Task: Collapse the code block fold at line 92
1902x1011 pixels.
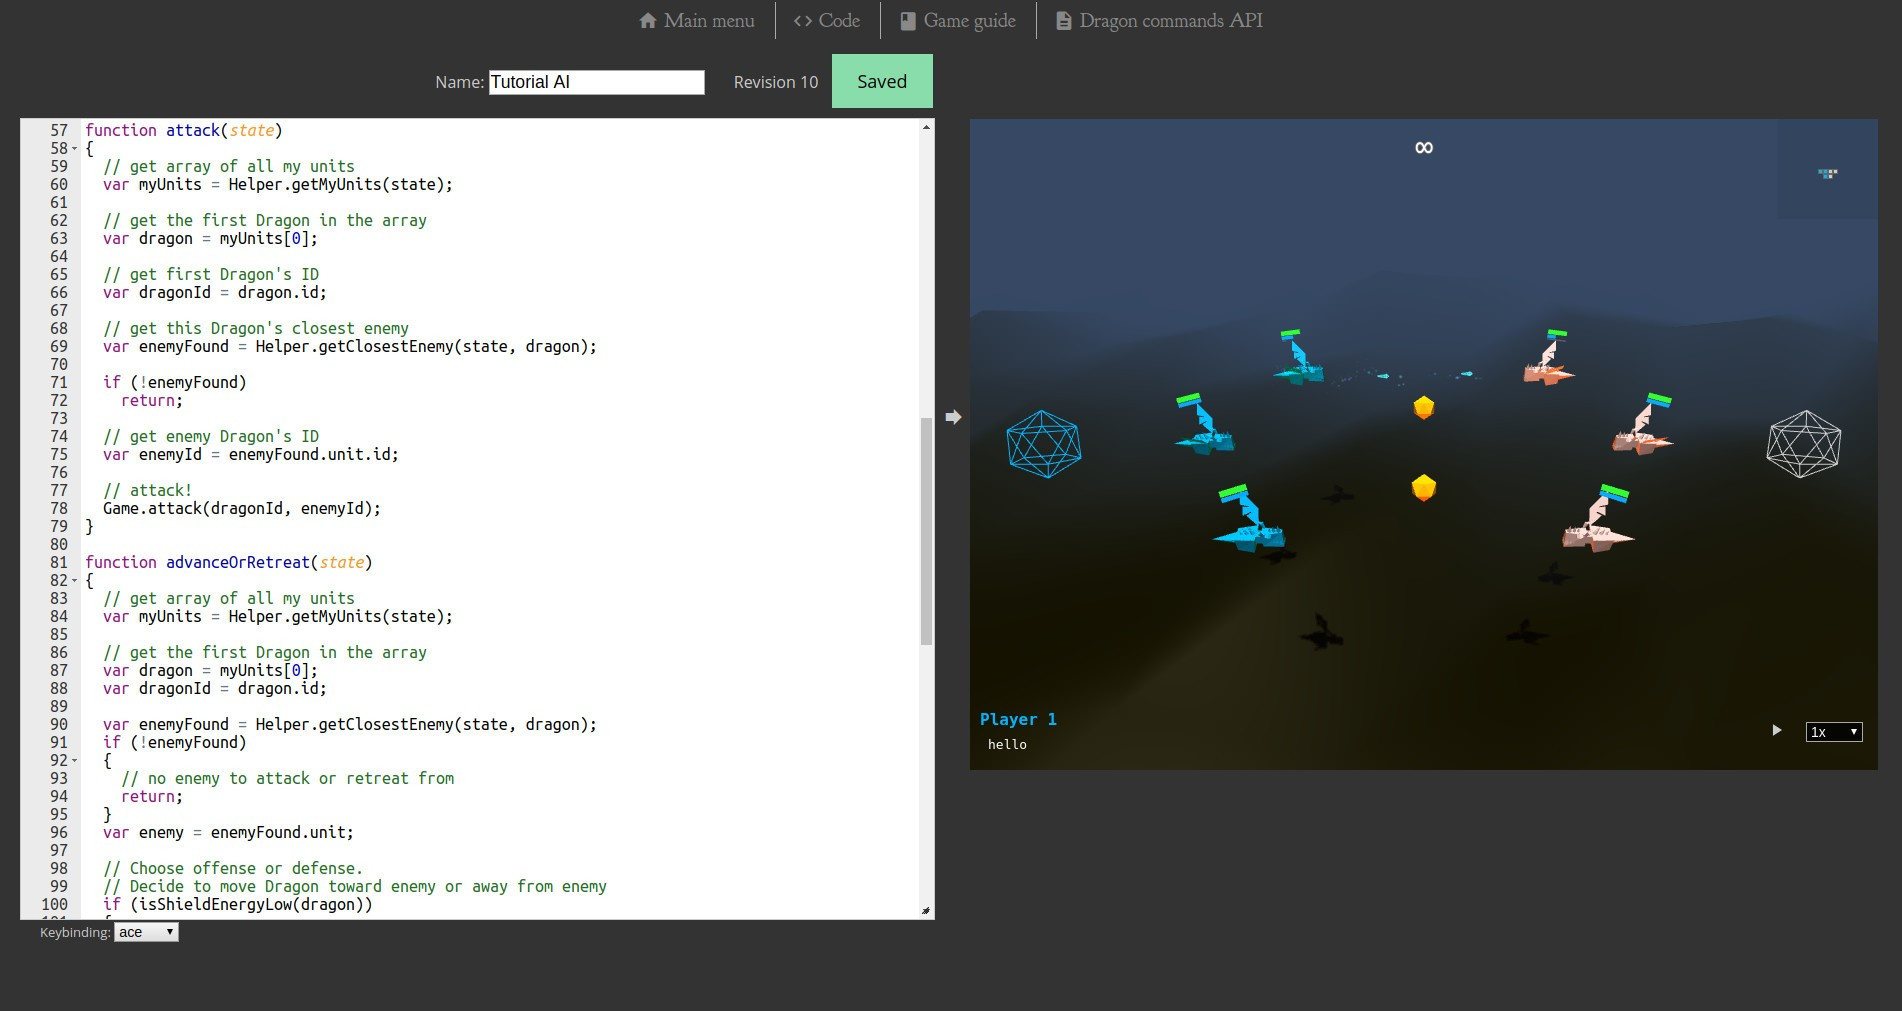Action: coord(74,761)
